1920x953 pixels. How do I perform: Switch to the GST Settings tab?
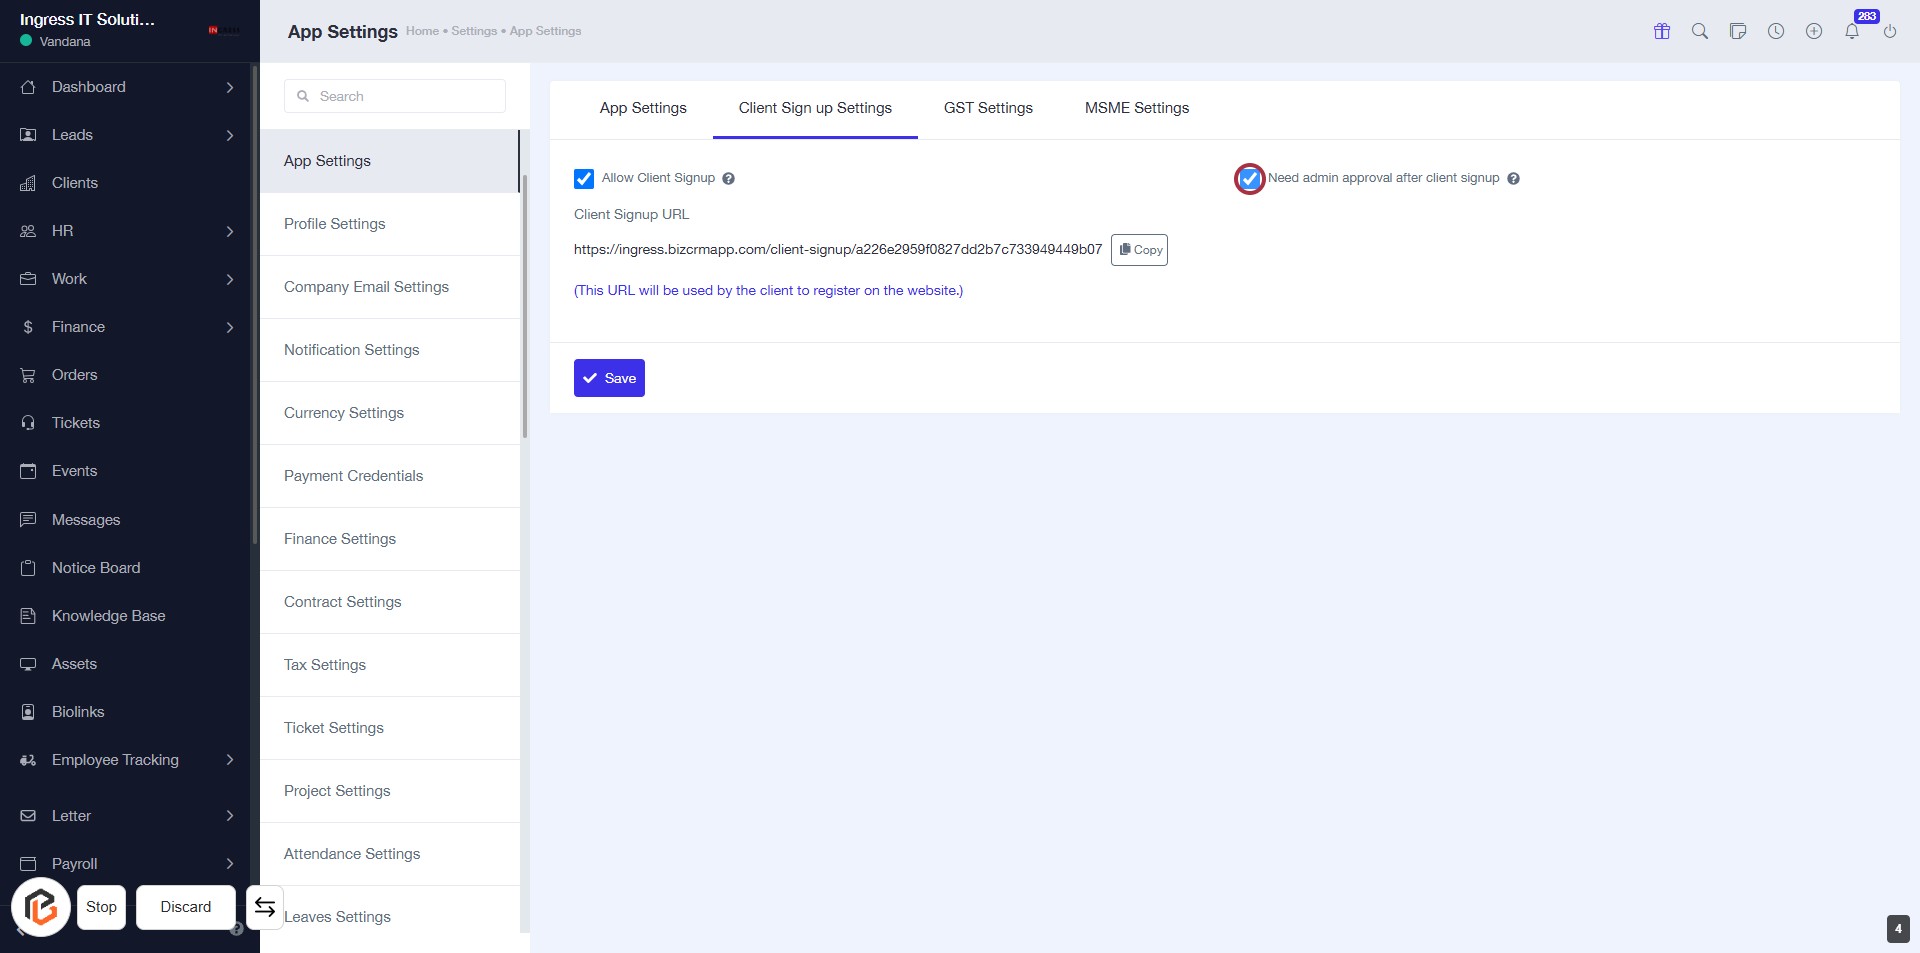coord(988,108)
